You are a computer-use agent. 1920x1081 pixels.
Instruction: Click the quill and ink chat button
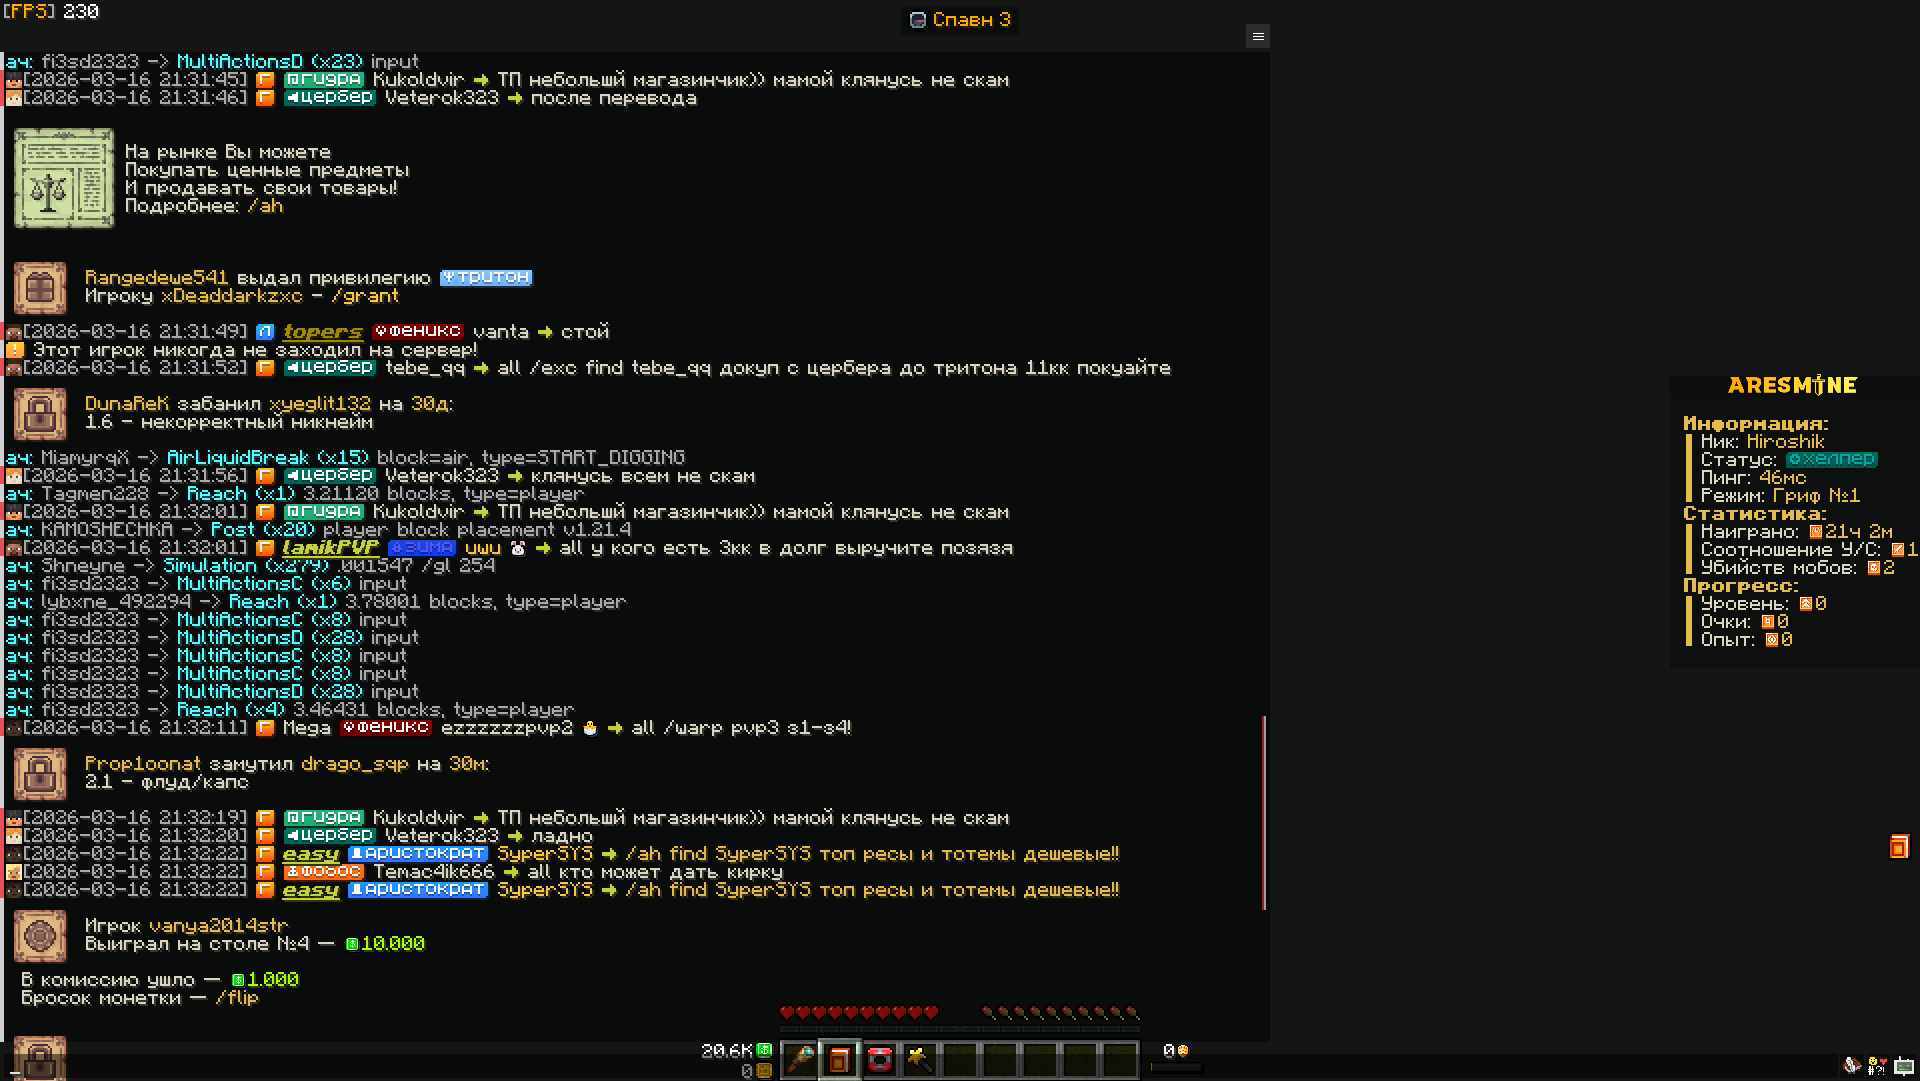click(x=1852, y=1066)
